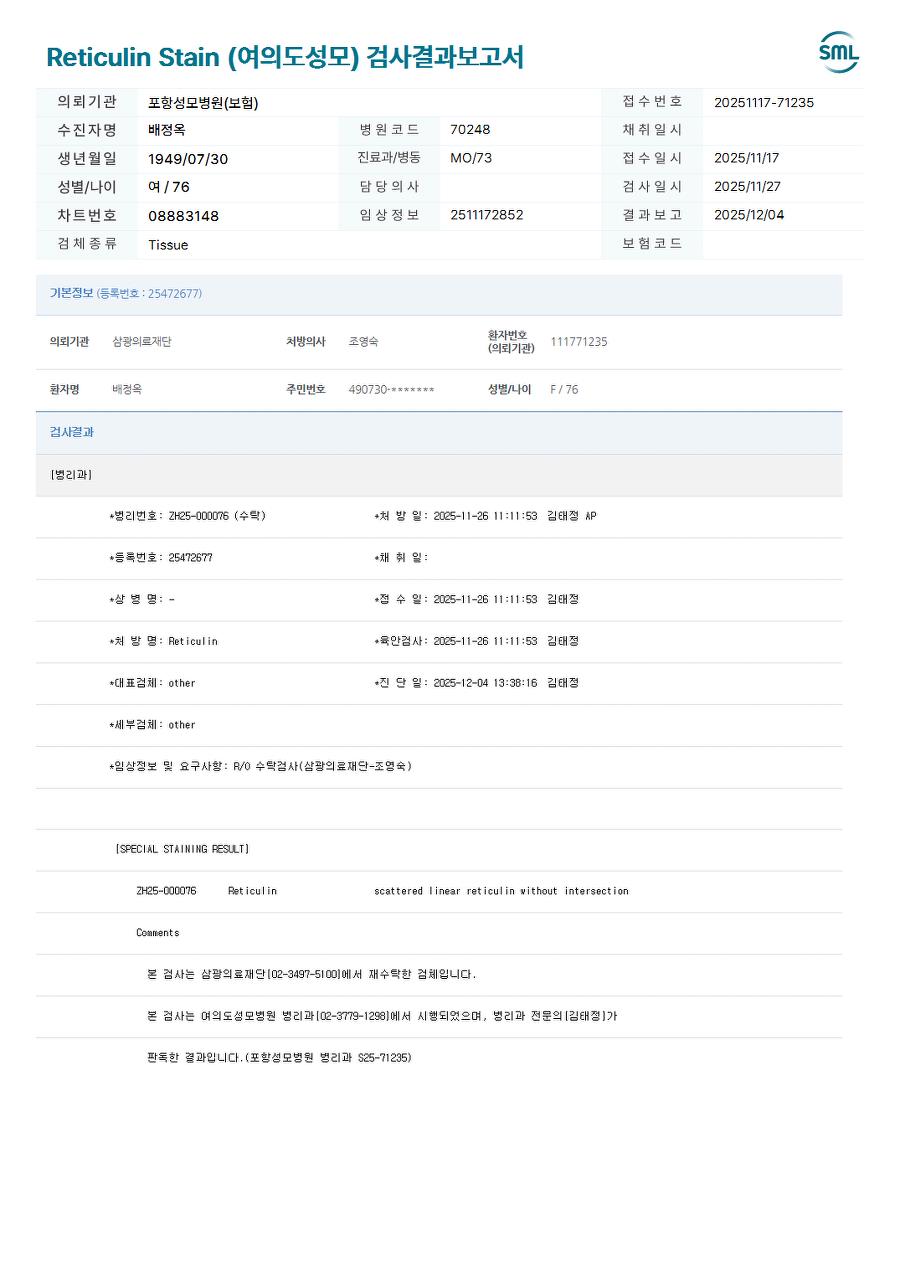Click the [SPECIAL STAINING RESULT] heading
Viewport: 900px width, 1271px height.
point(182,849)
